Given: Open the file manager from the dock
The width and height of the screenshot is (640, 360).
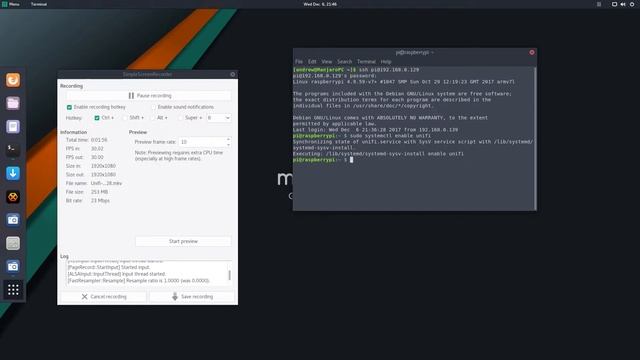Looking at the screenshot, I should click(13, 103).
